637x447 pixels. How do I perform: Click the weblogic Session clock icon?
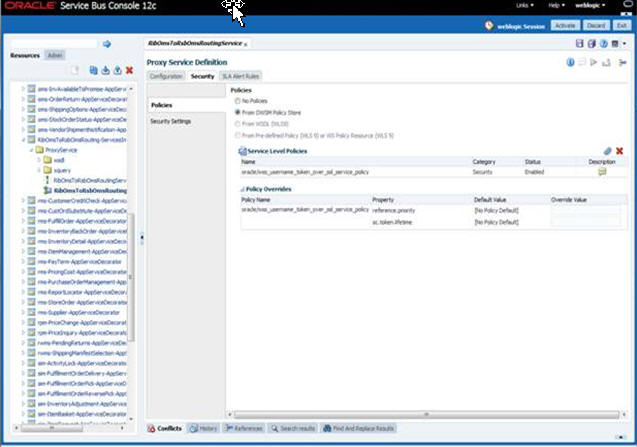click(489, 26)
